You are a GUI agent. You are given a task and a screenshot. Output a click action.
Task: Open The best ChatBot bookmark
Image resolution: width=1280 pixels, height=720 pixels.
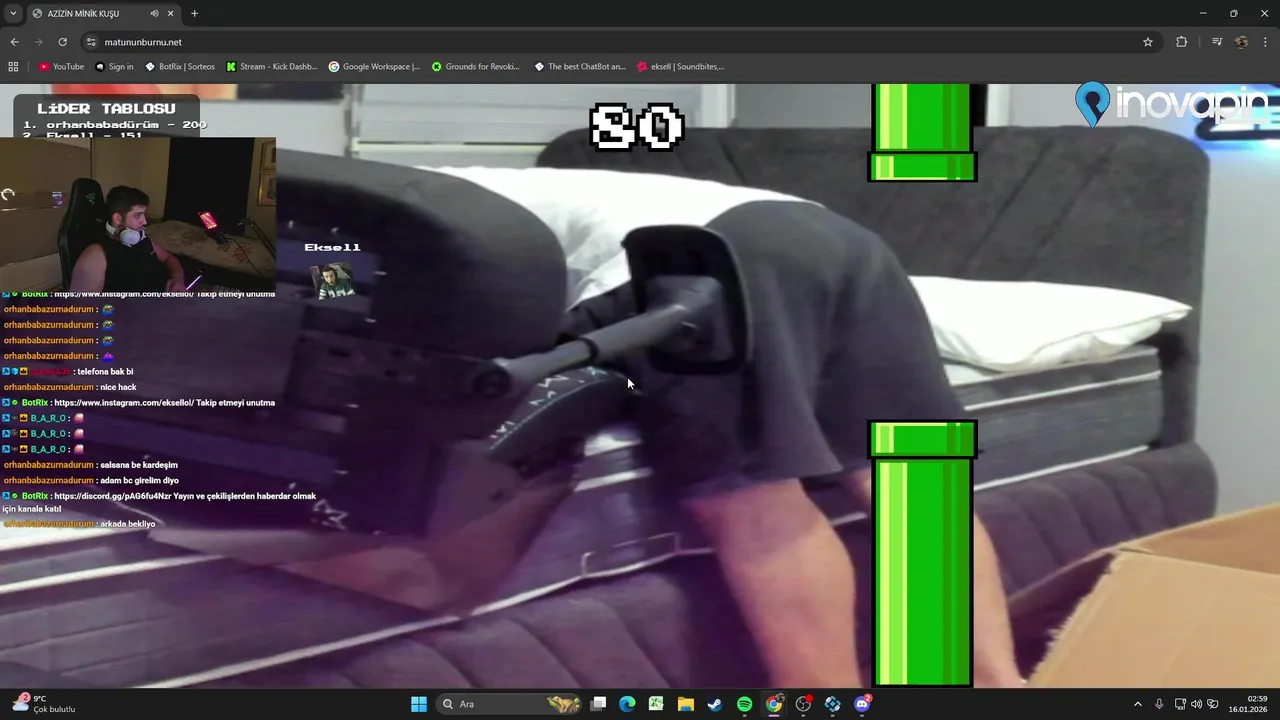click(580, 66)
